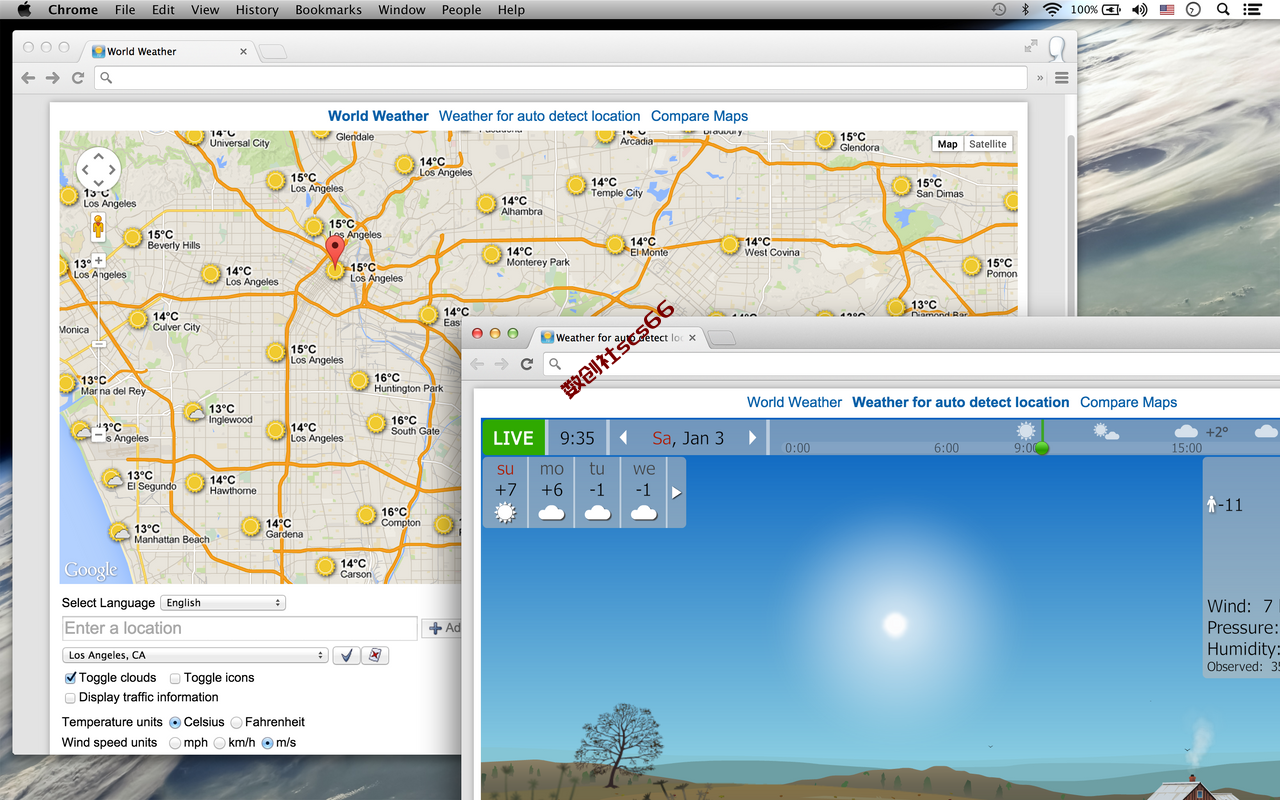Select the World Weather tab
The height and width of the screenshot is (800, 1280).
168,51
